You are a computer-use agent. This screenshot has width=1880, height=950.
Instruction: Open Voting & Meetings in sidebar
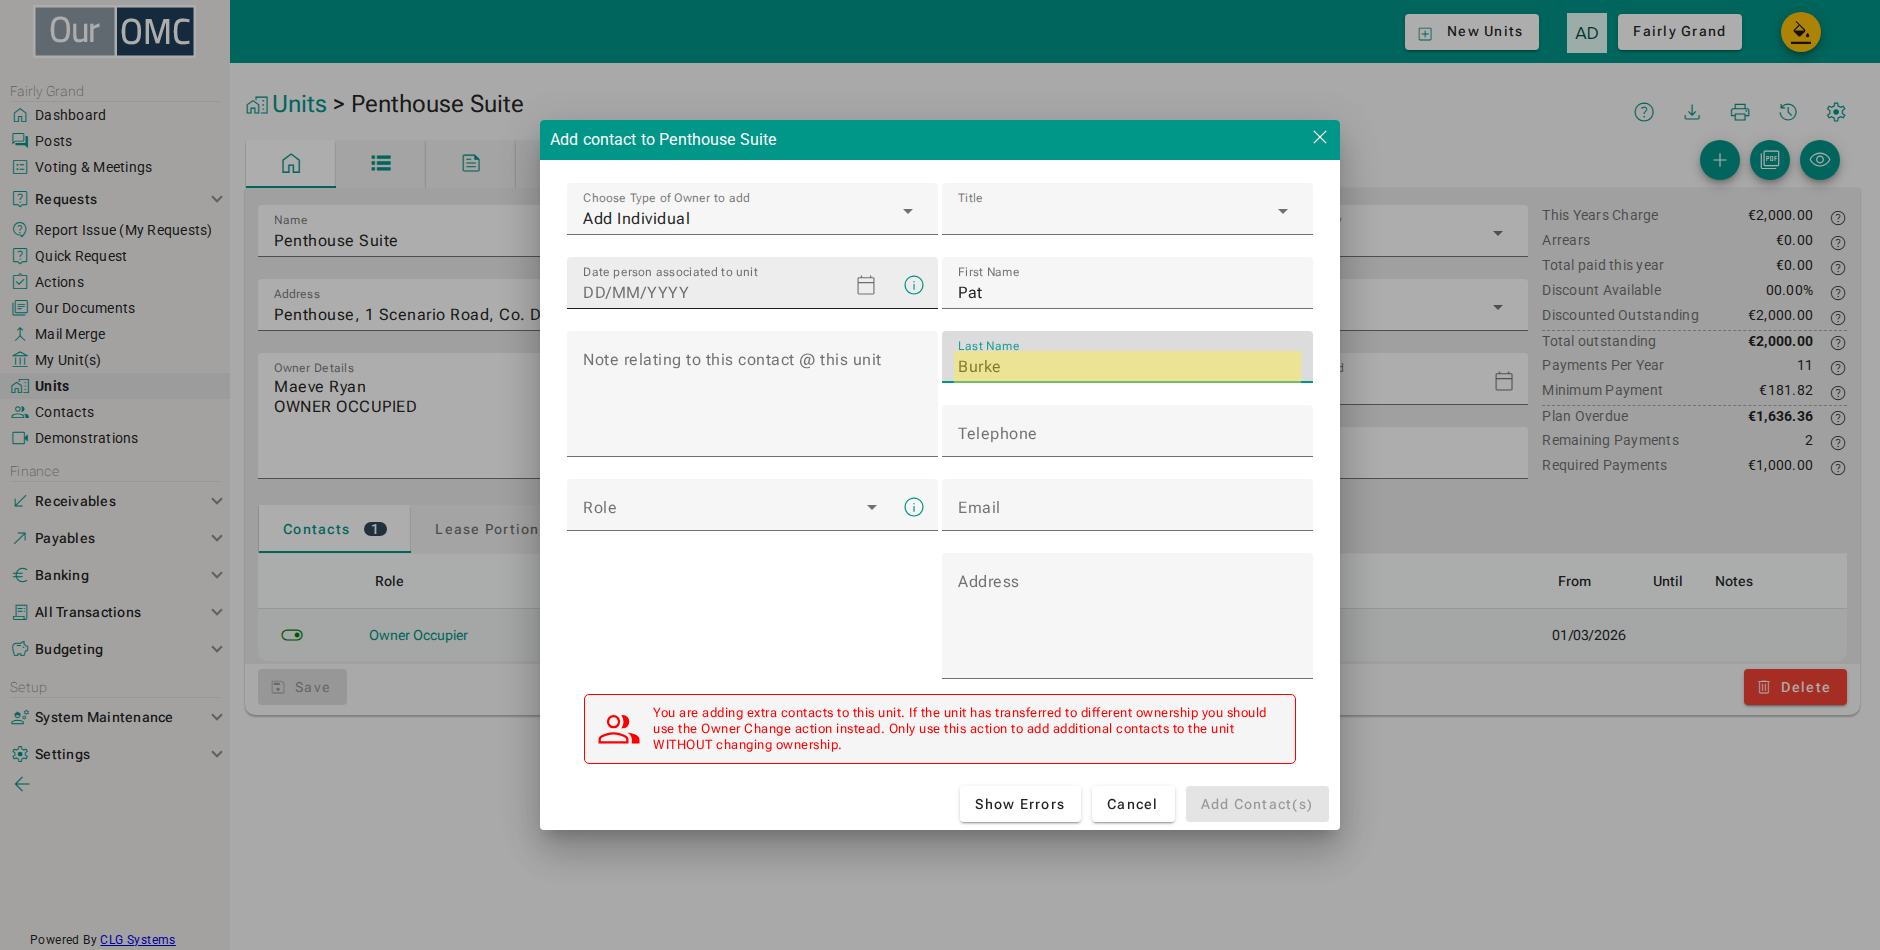[93, 167]
